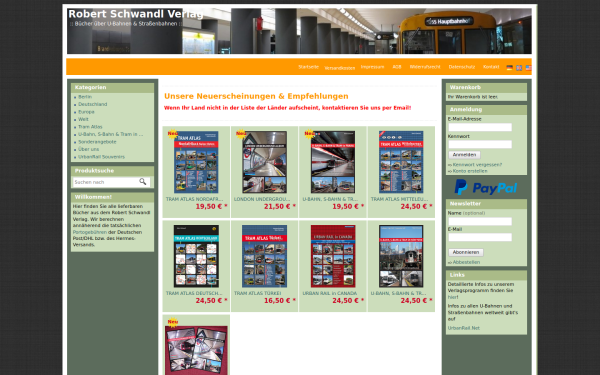The height and width of the screenshot is (375, 600).
Task: Open London Underground book cover
Action: pyautogui.click(x=264, y=162)
